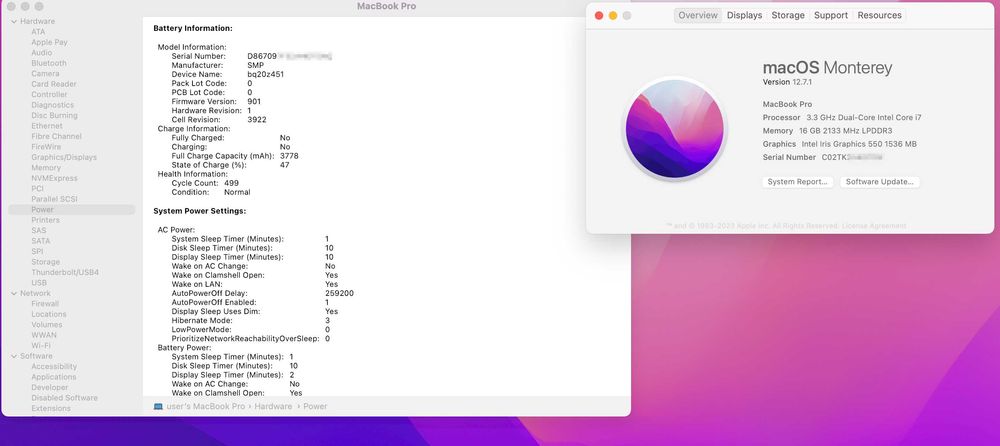Collapse the Hardware section in sidebar
Image resolution: width=1000 pixels, height=446 pixels.
(x=14, y=21)
